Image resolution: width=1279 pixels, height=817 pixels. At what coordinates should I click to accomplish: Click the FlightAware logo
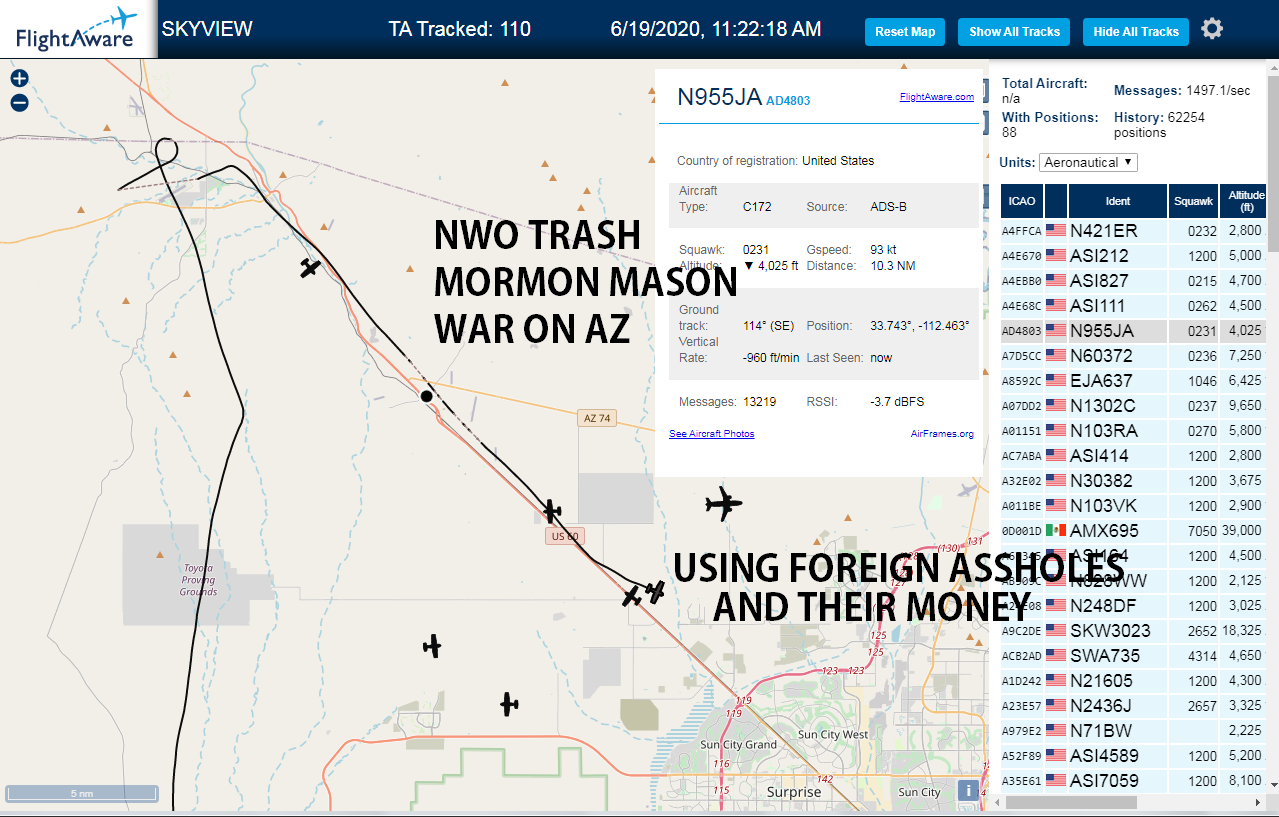76,30
